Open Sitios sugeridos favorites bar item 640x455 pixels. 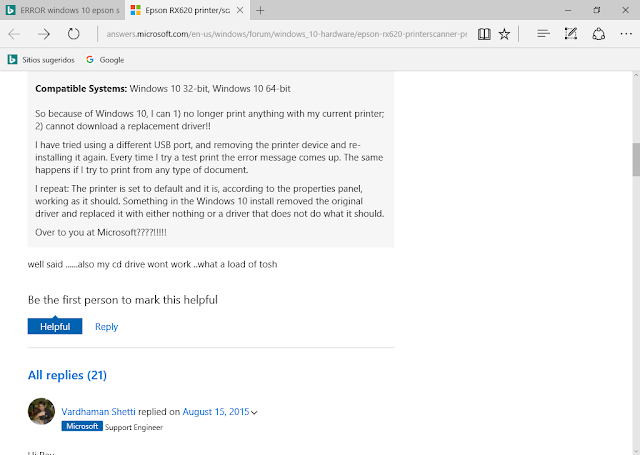coord(41,60)
